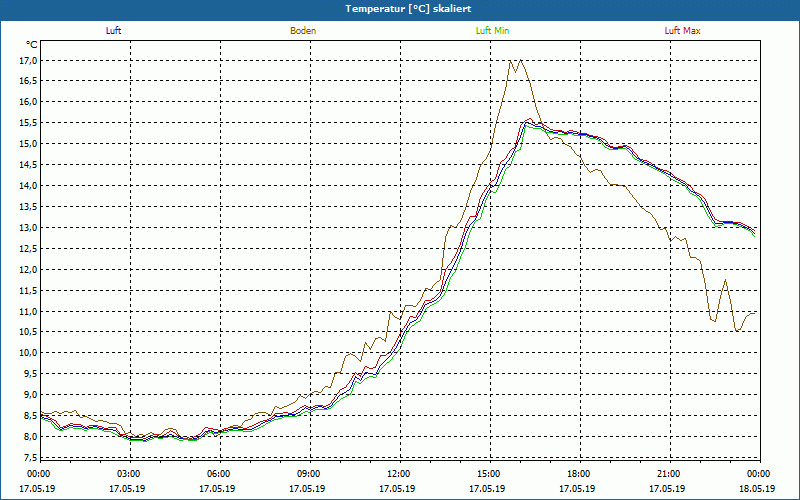
Task: Click the 8,0 y-axis value
Action: [31, 437]
